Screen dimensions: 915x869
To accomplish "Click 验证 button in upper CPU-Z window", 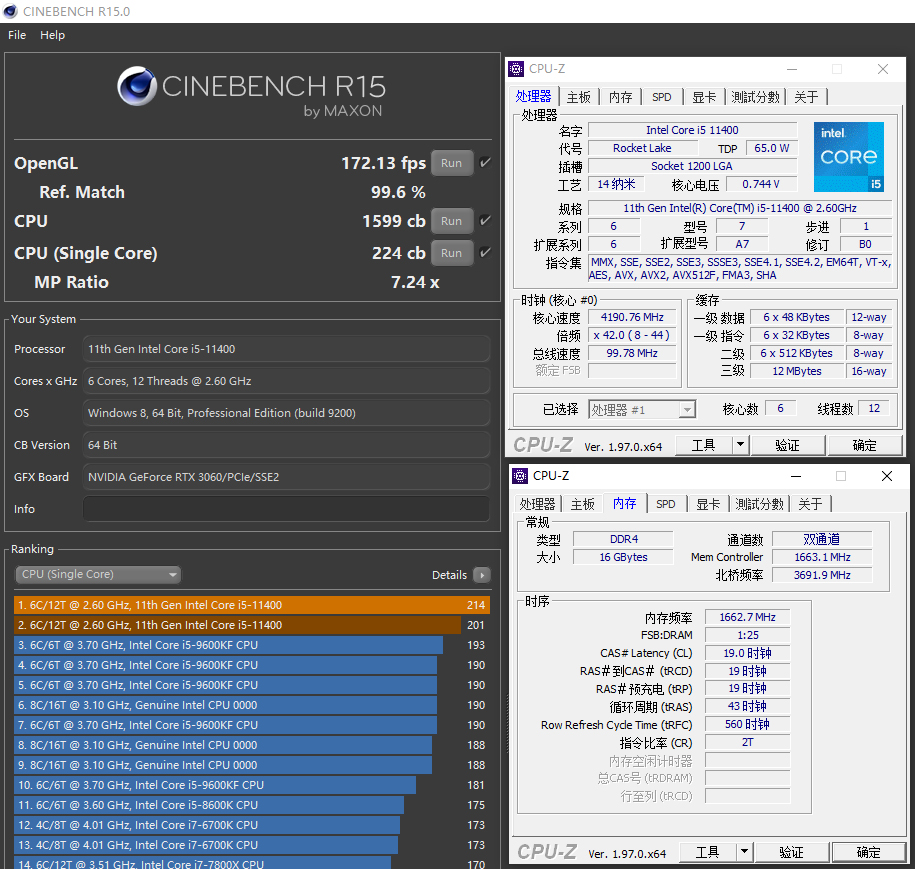I will 787,445.
